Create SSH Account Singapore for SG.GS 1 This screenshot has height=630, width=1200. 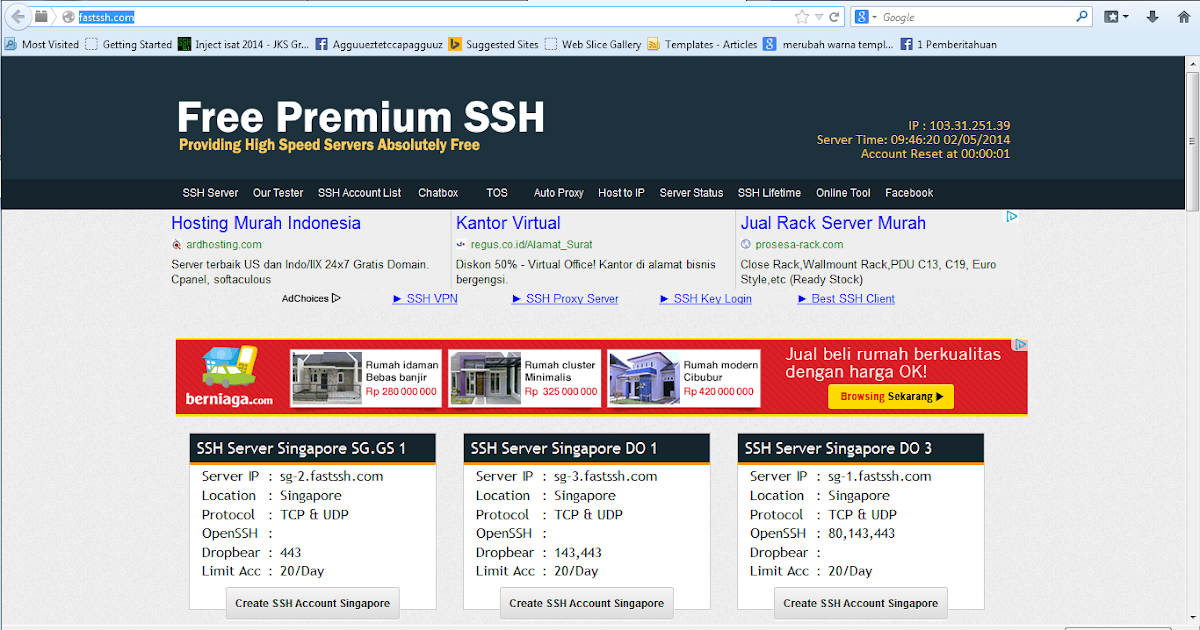pos(312,603)
